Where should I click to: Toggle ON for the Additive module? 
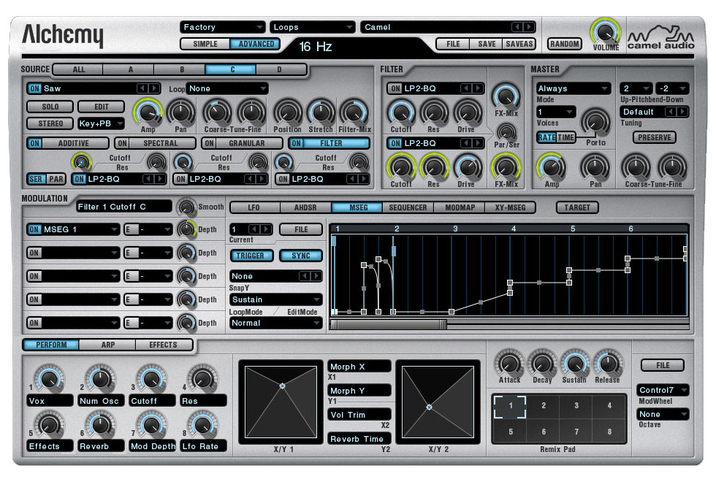click(x=34, y=143)
